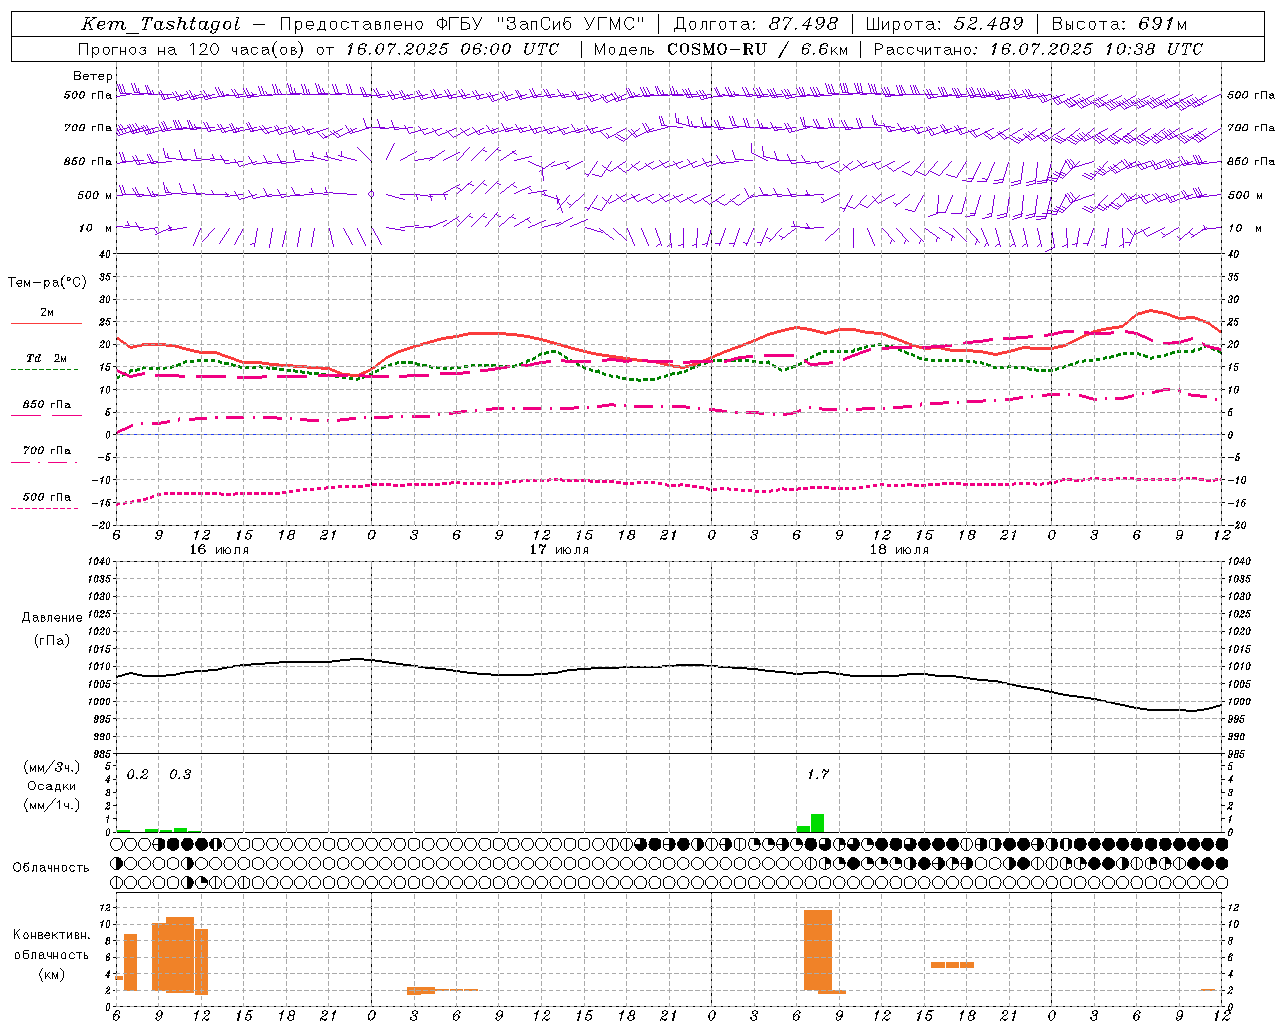The height and width of the screenshot is (1024, 1280).
Task: Click the "Давление" pressure panel label
Action: click(x=52, y=618)
